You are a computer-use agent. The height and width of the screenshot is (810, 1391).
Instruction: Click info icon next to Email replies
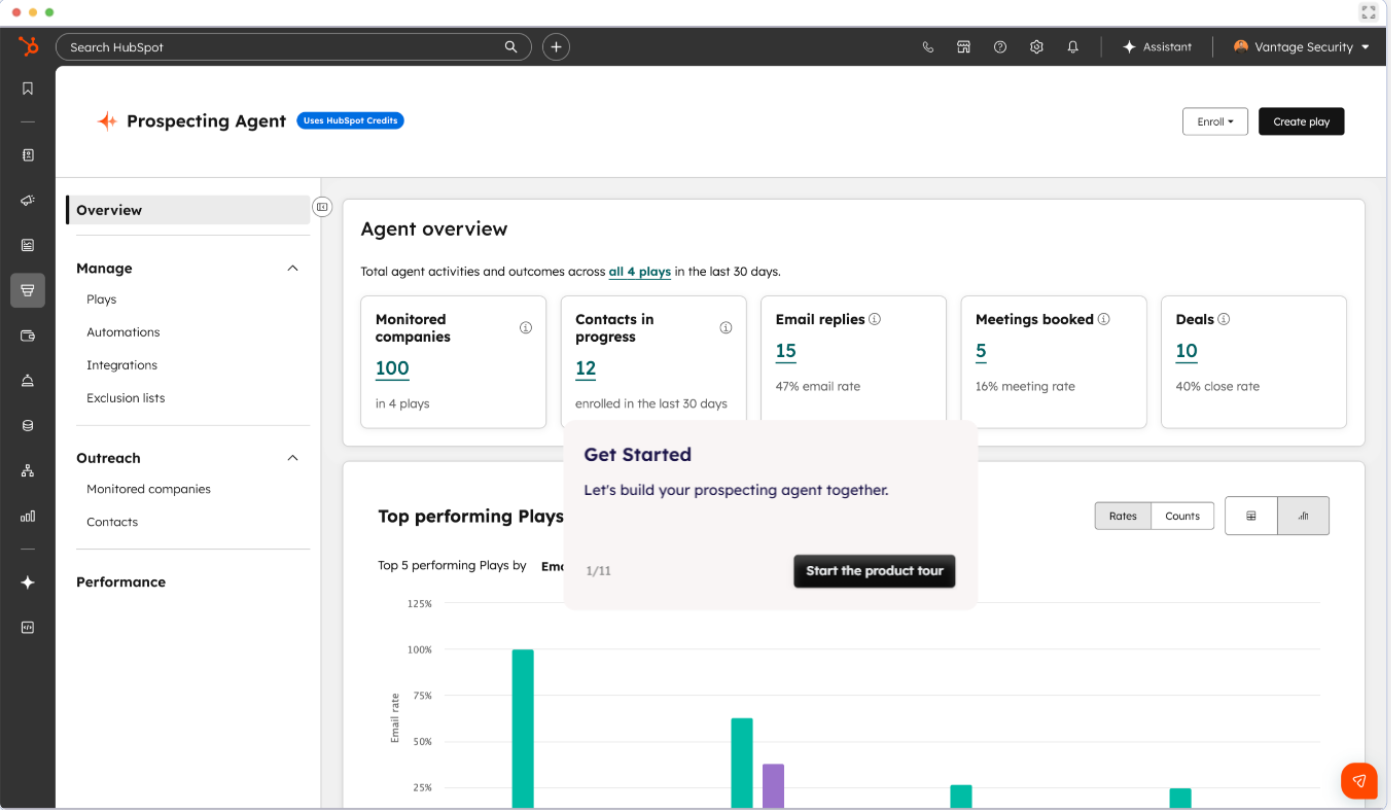(x=874, y=320)
